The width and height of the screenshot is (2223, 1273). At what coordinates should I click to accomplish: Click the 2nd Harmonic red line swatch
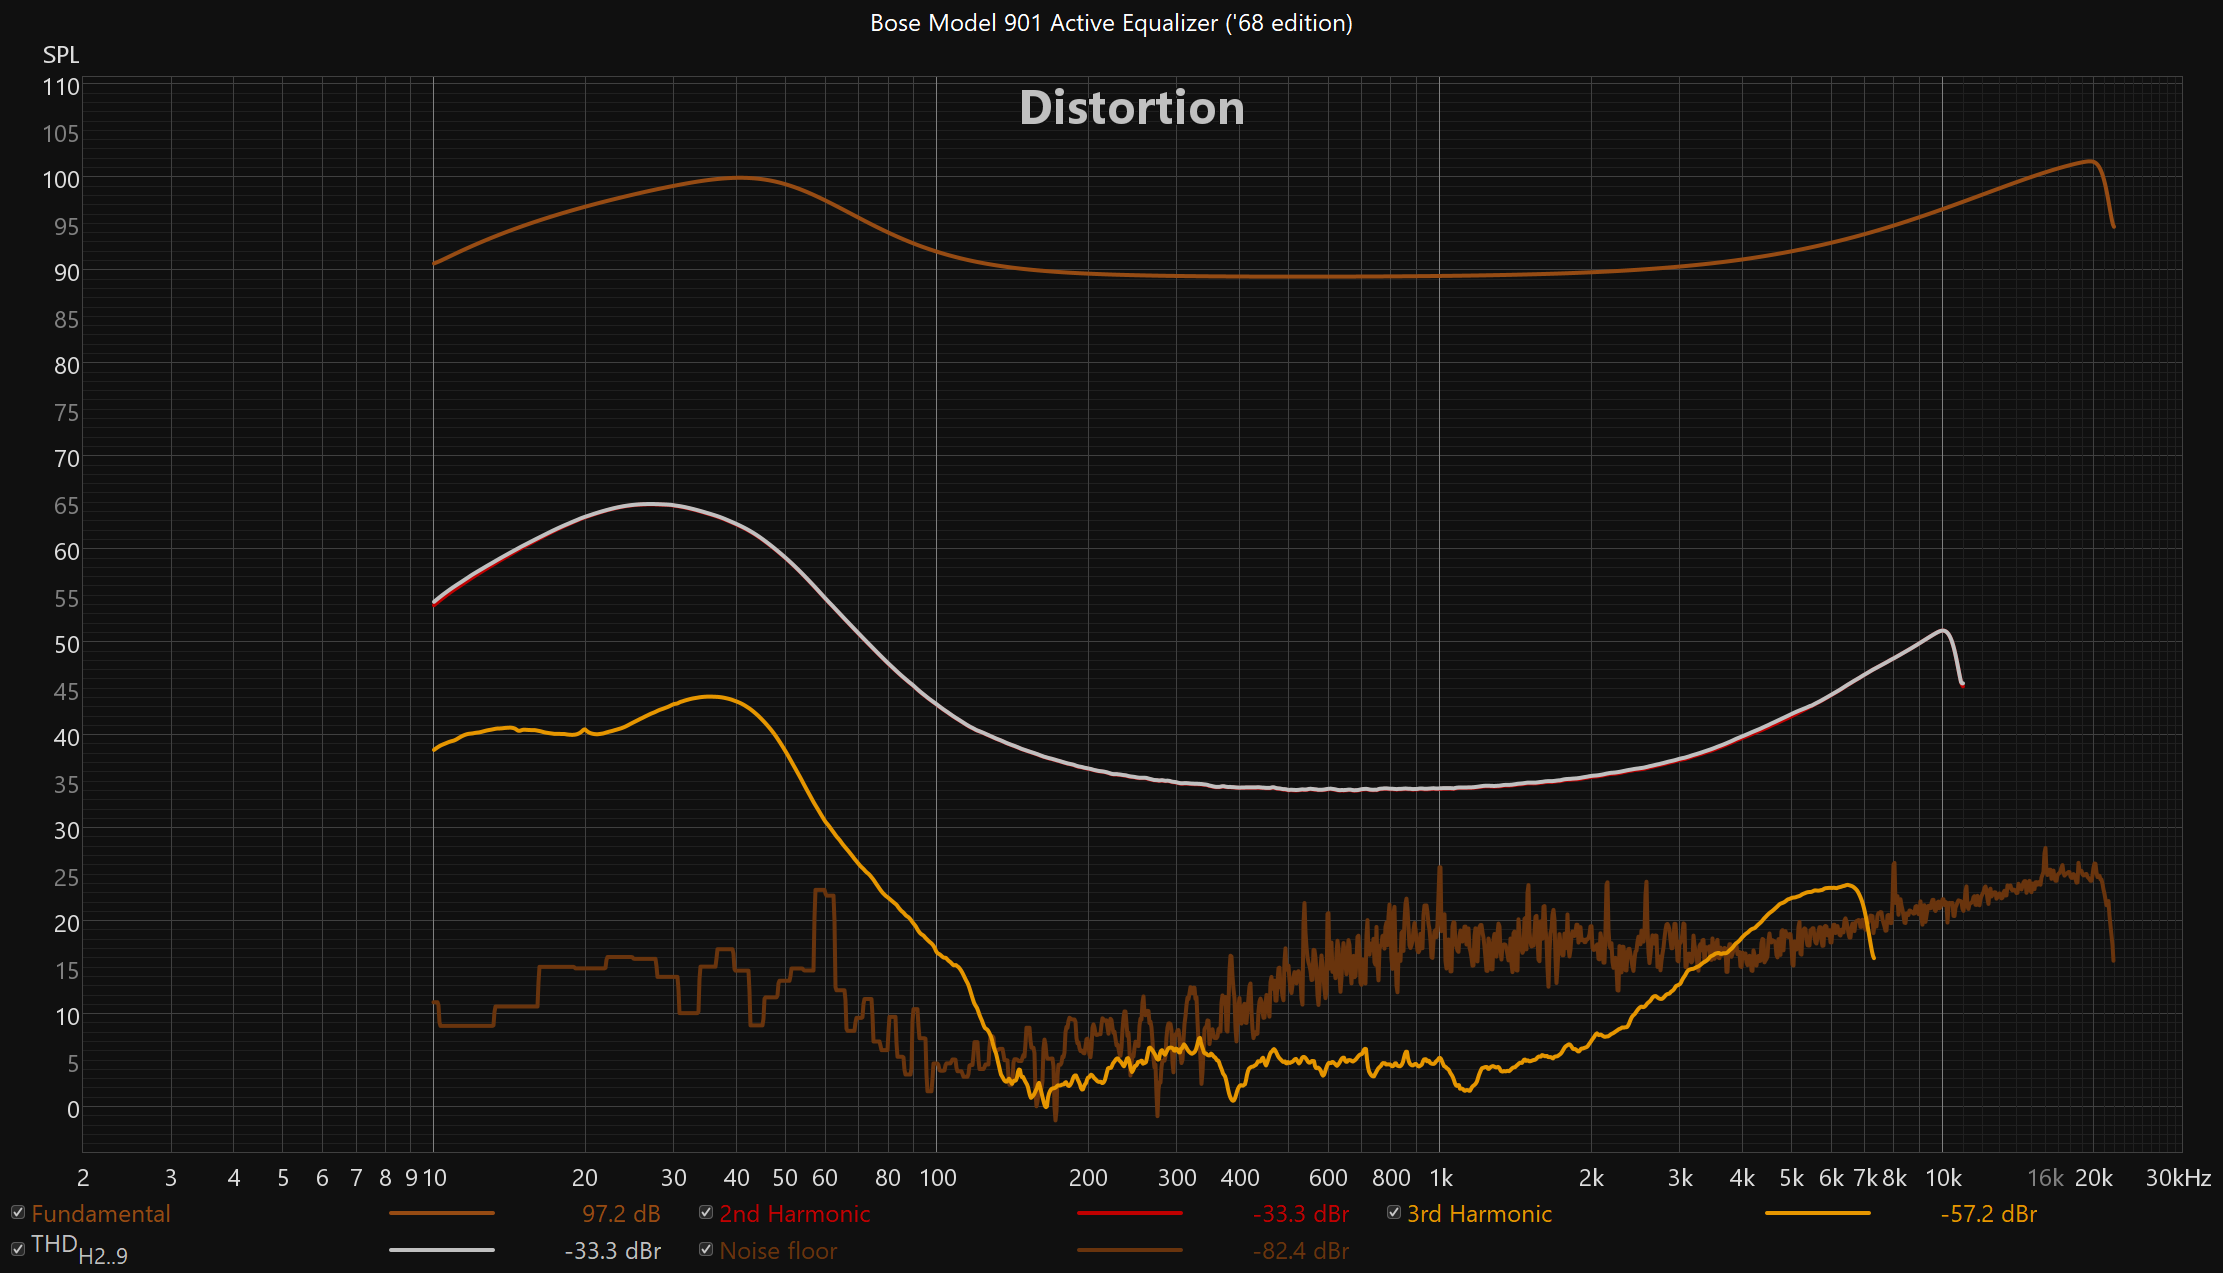coord(1130,1213)
